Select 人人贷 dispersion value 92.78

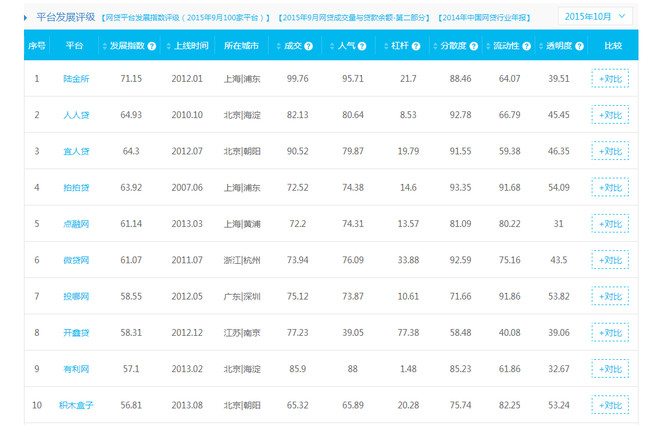tap(460, 115)
